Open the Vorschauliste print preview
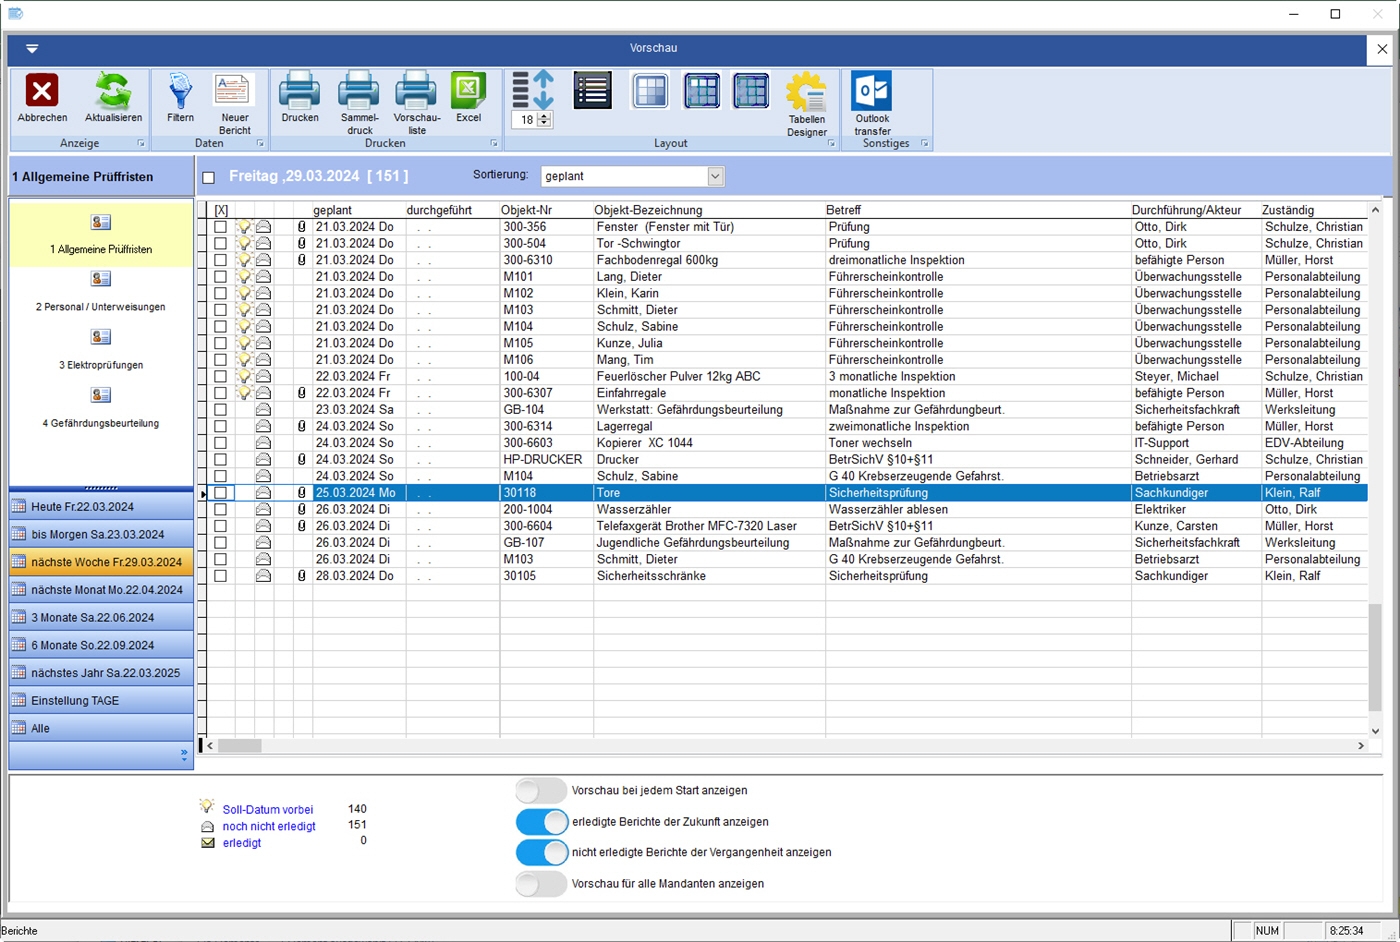1400x942 pixels. tap(416, 92)
